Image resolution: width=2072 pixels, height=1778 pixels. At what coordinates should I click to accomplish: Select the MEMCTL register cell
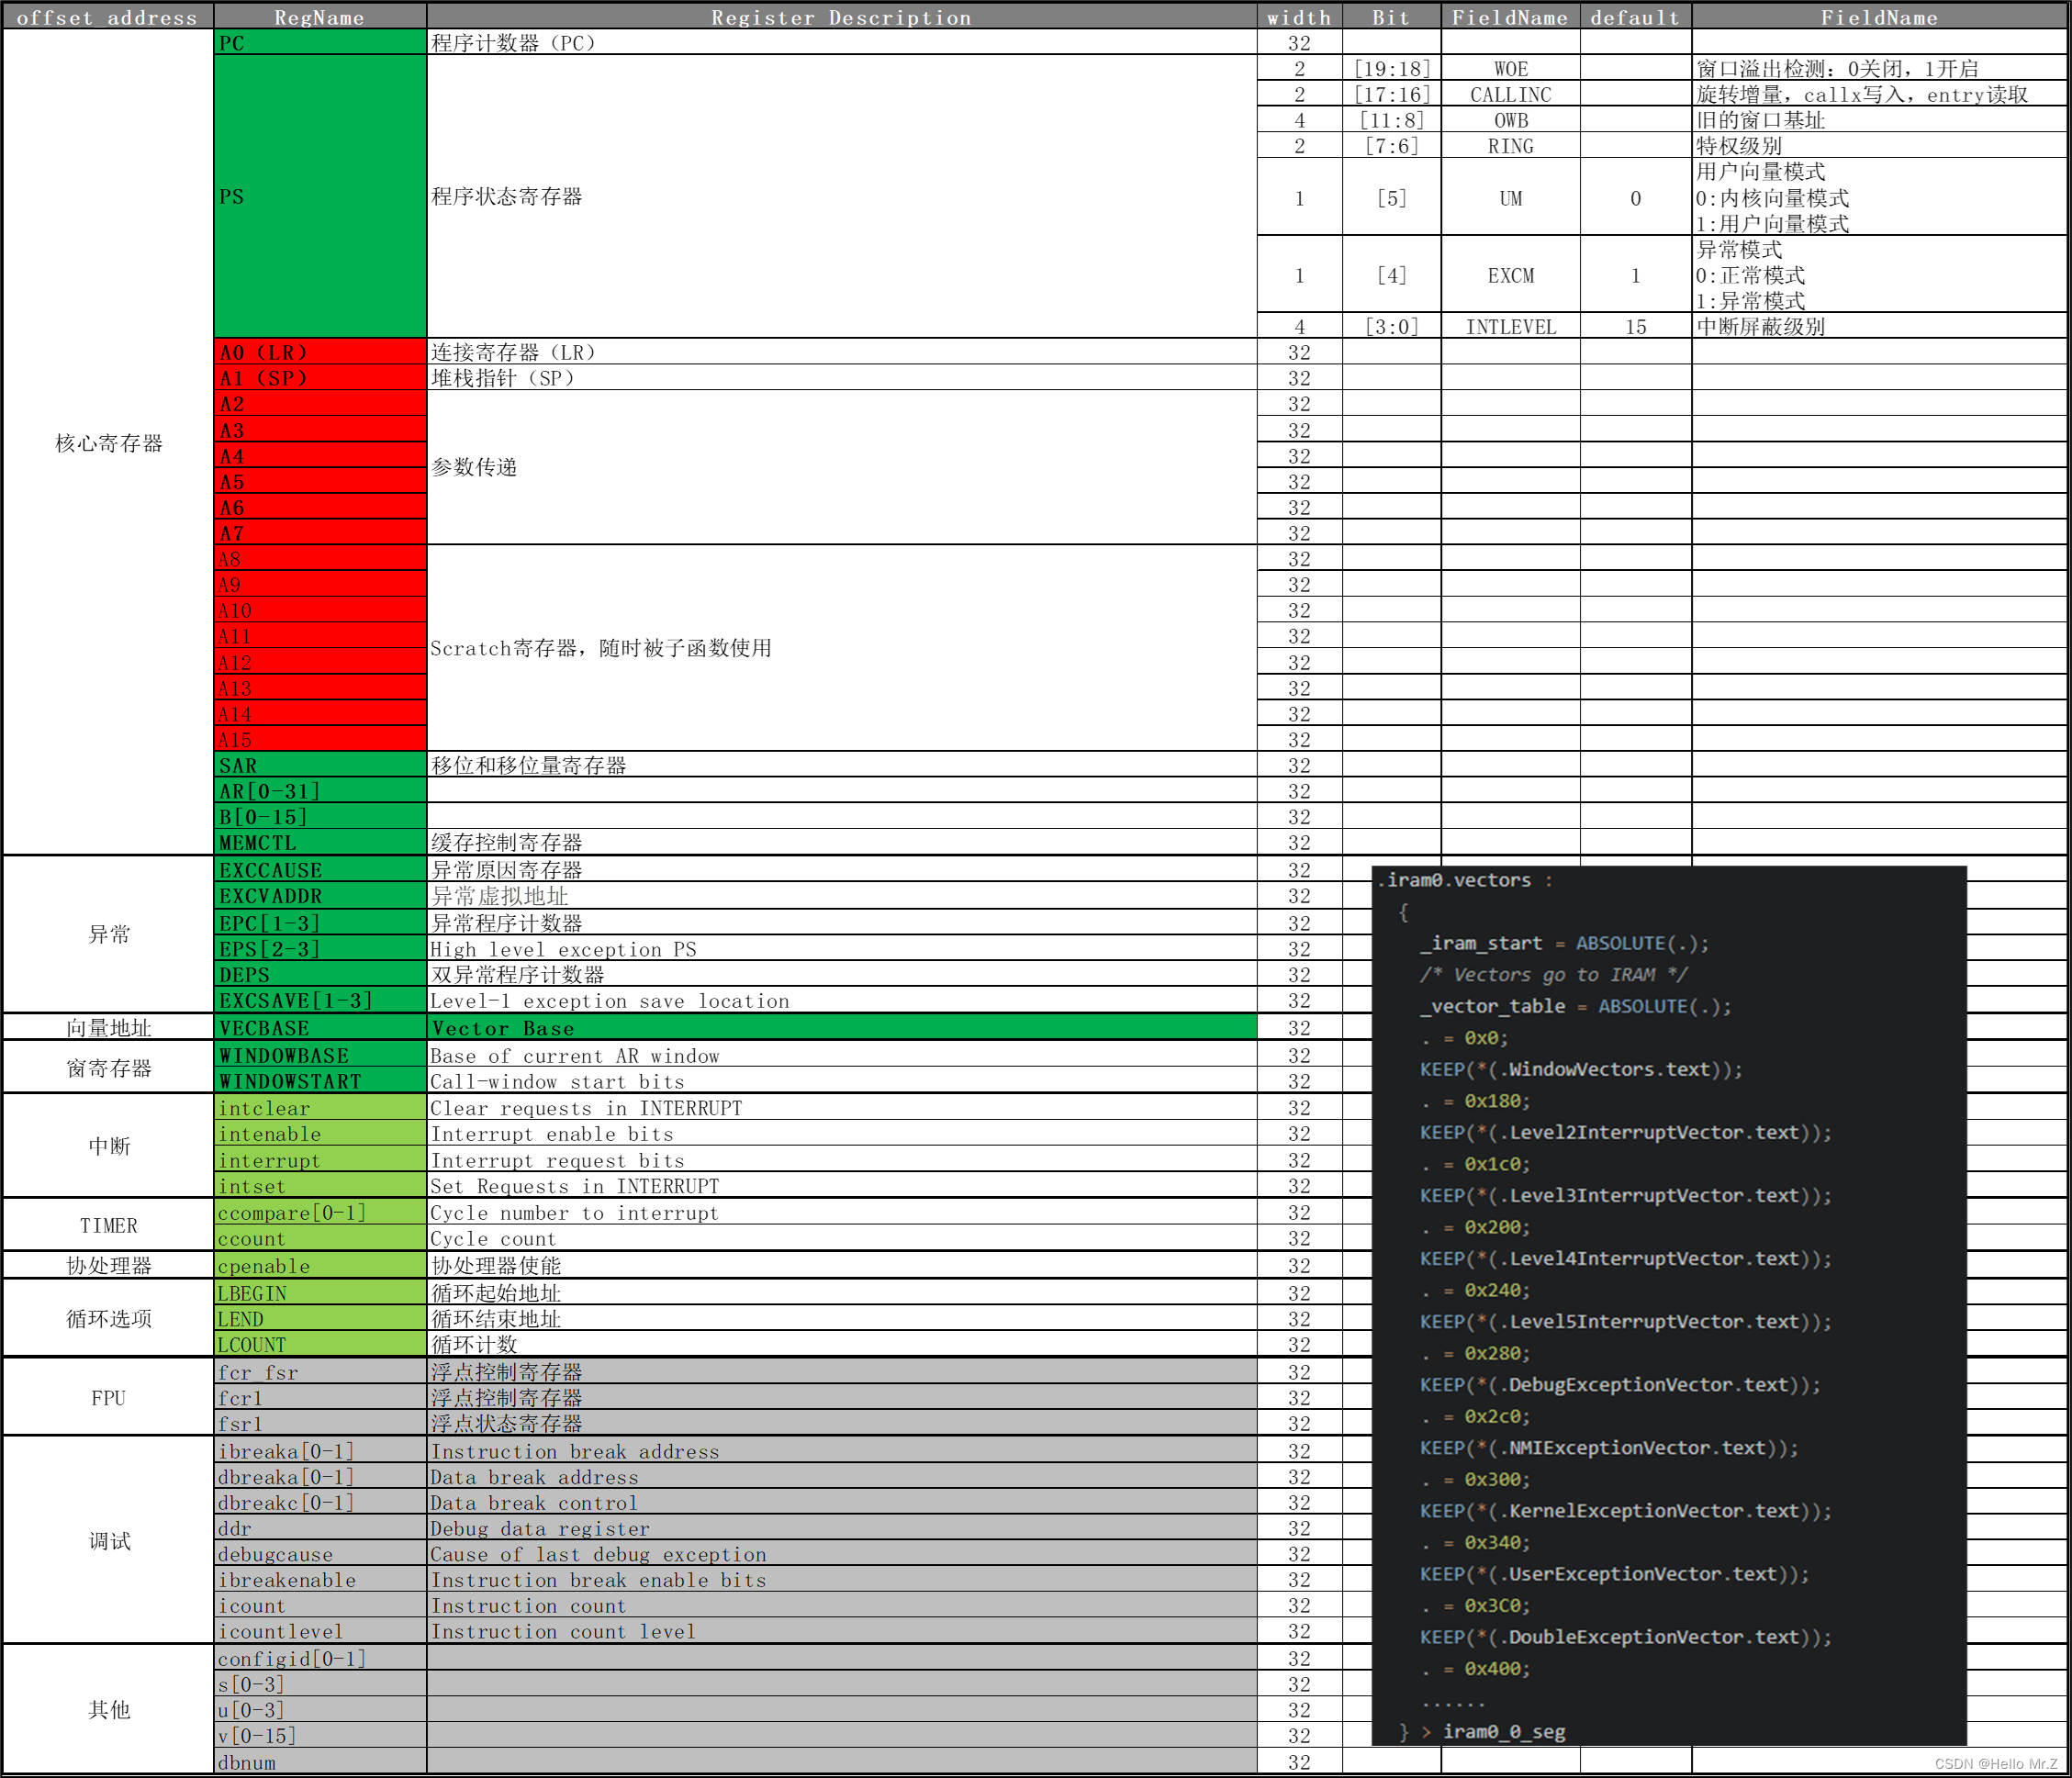point(319,843)
